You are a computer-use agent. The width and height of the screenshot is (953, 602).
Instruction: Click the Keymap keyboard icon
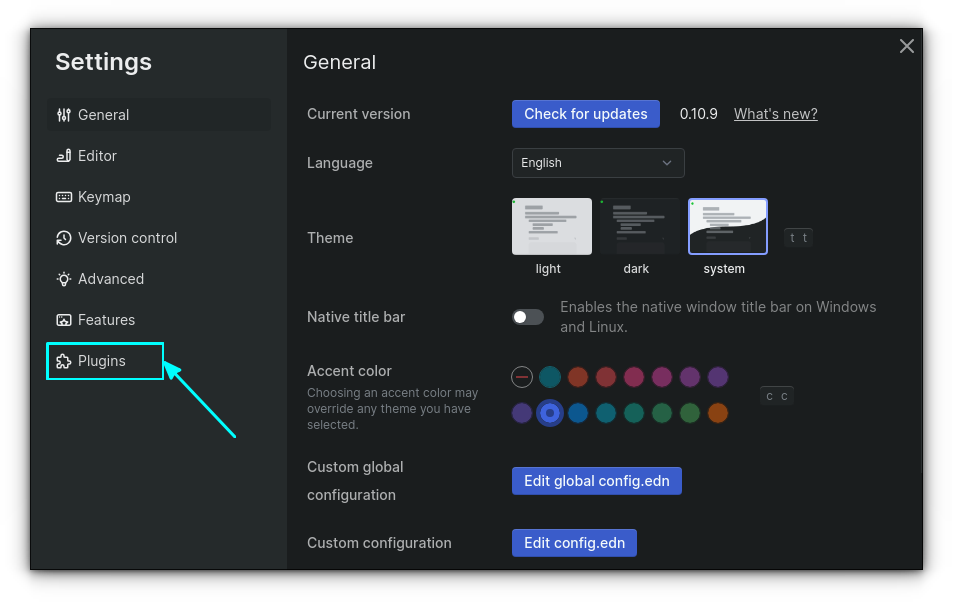point(64,197)
